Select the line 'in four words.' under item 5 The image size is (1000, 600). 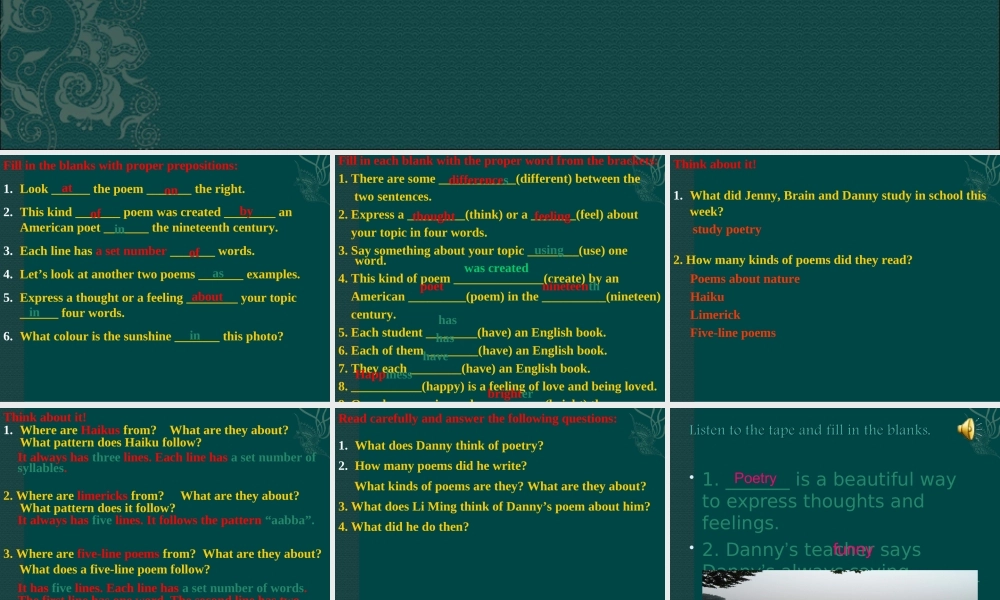[72, 313]
